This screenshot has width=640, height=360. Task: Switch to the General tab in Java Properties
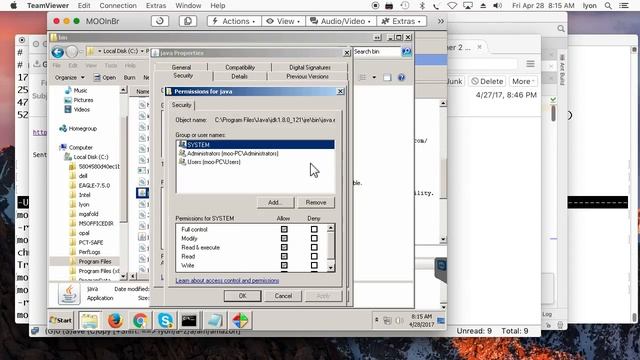(181, 67)
